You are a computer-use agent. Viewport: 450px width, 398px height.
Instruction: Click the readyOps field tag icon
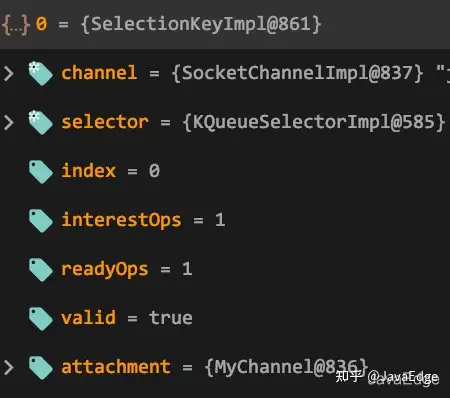pos(41,270)
